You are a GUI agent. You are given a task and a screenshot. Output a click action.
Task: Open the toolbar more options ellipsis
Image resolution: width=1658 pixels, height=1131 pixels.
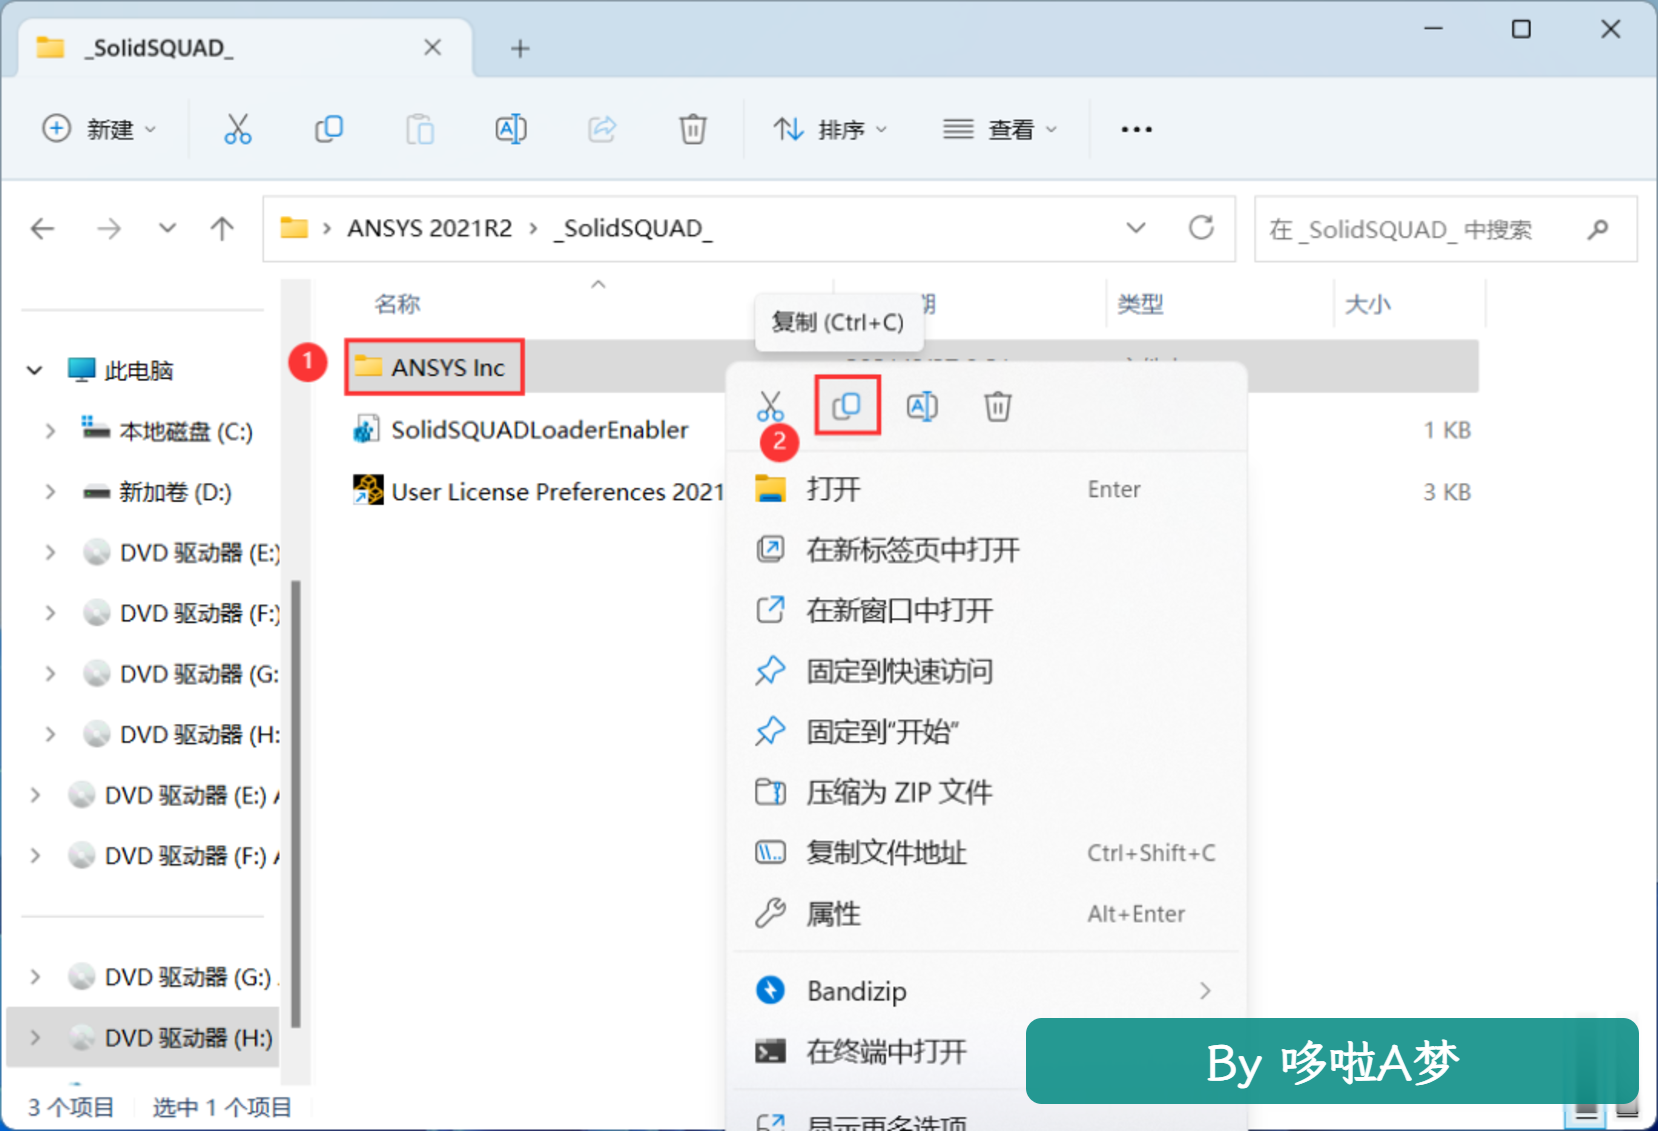tap(1136, 129)
